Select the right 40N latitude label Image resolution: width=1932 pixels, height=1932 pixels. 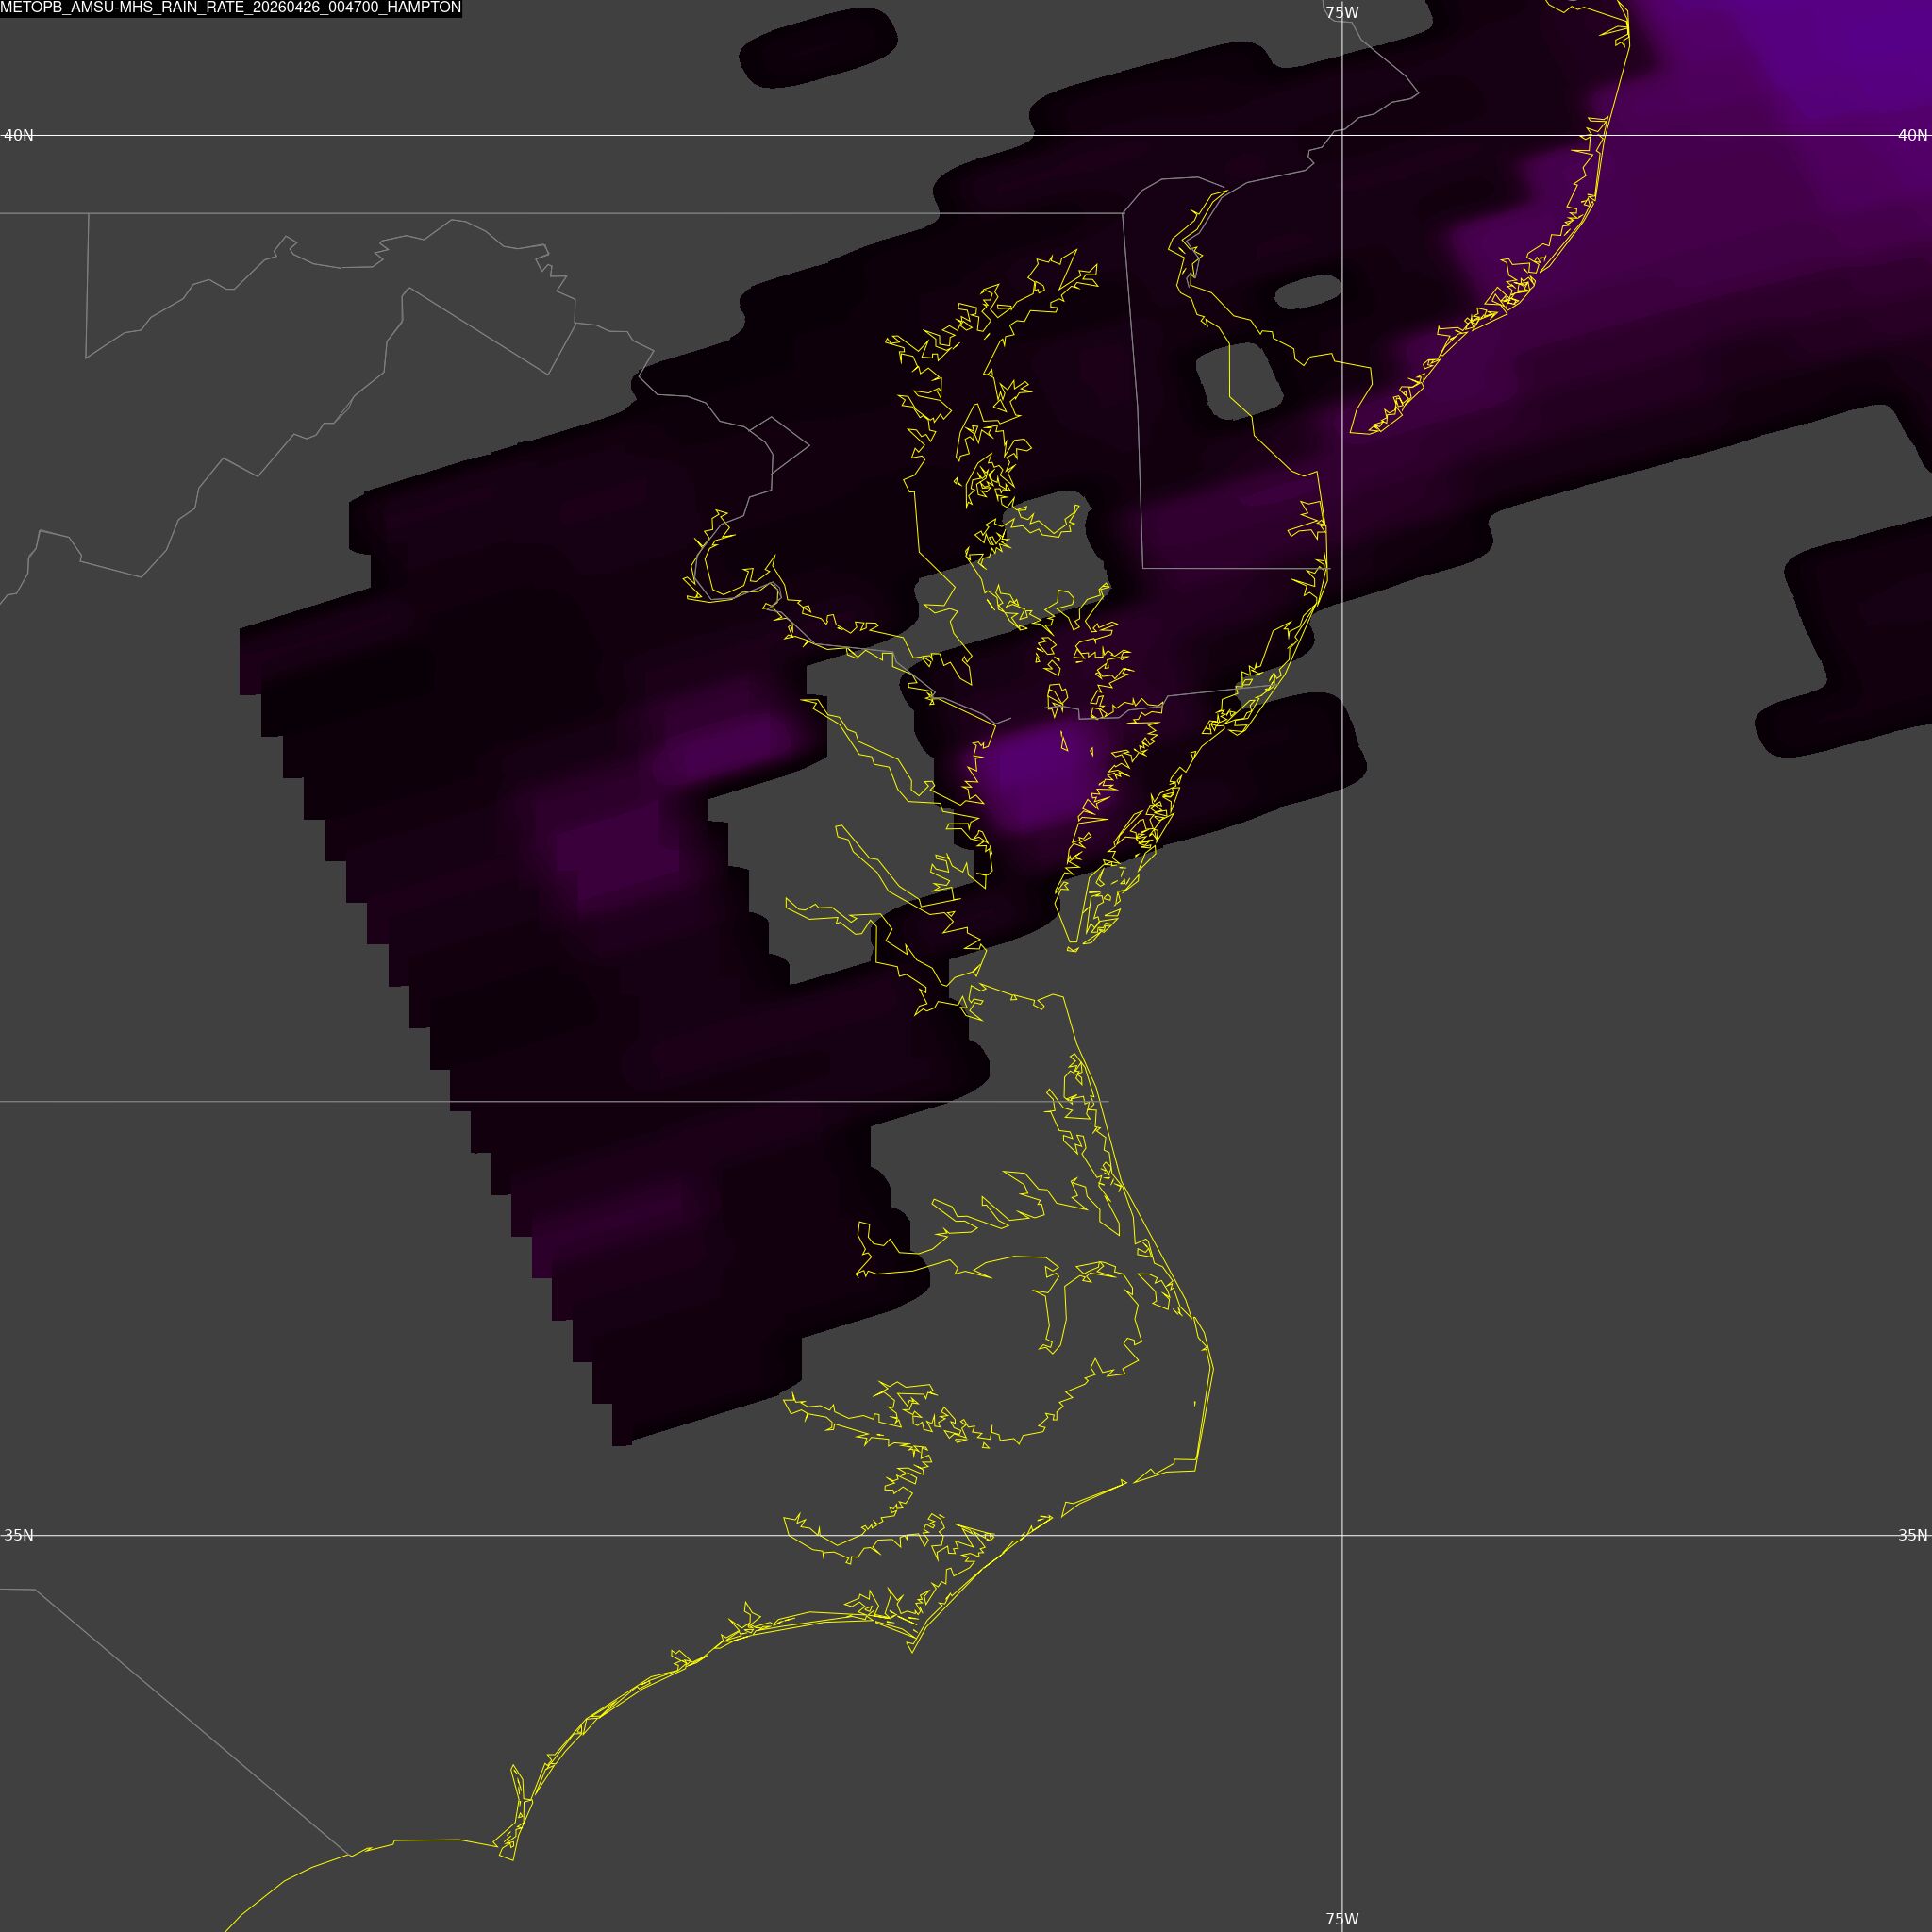[1912, 135]
